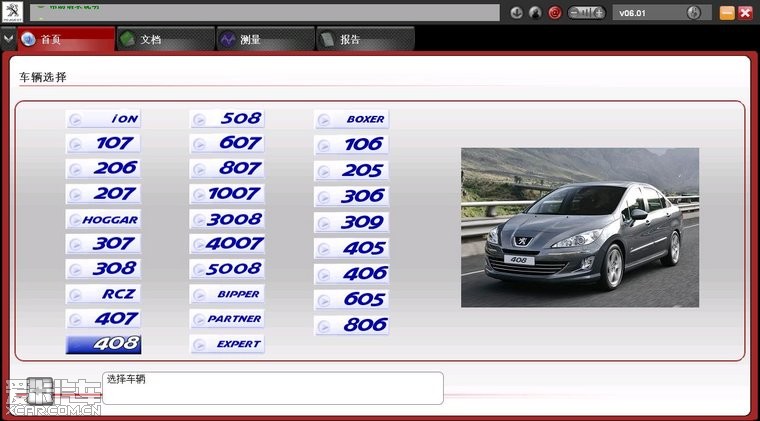Select the 308 vehicle

[103, 269]
